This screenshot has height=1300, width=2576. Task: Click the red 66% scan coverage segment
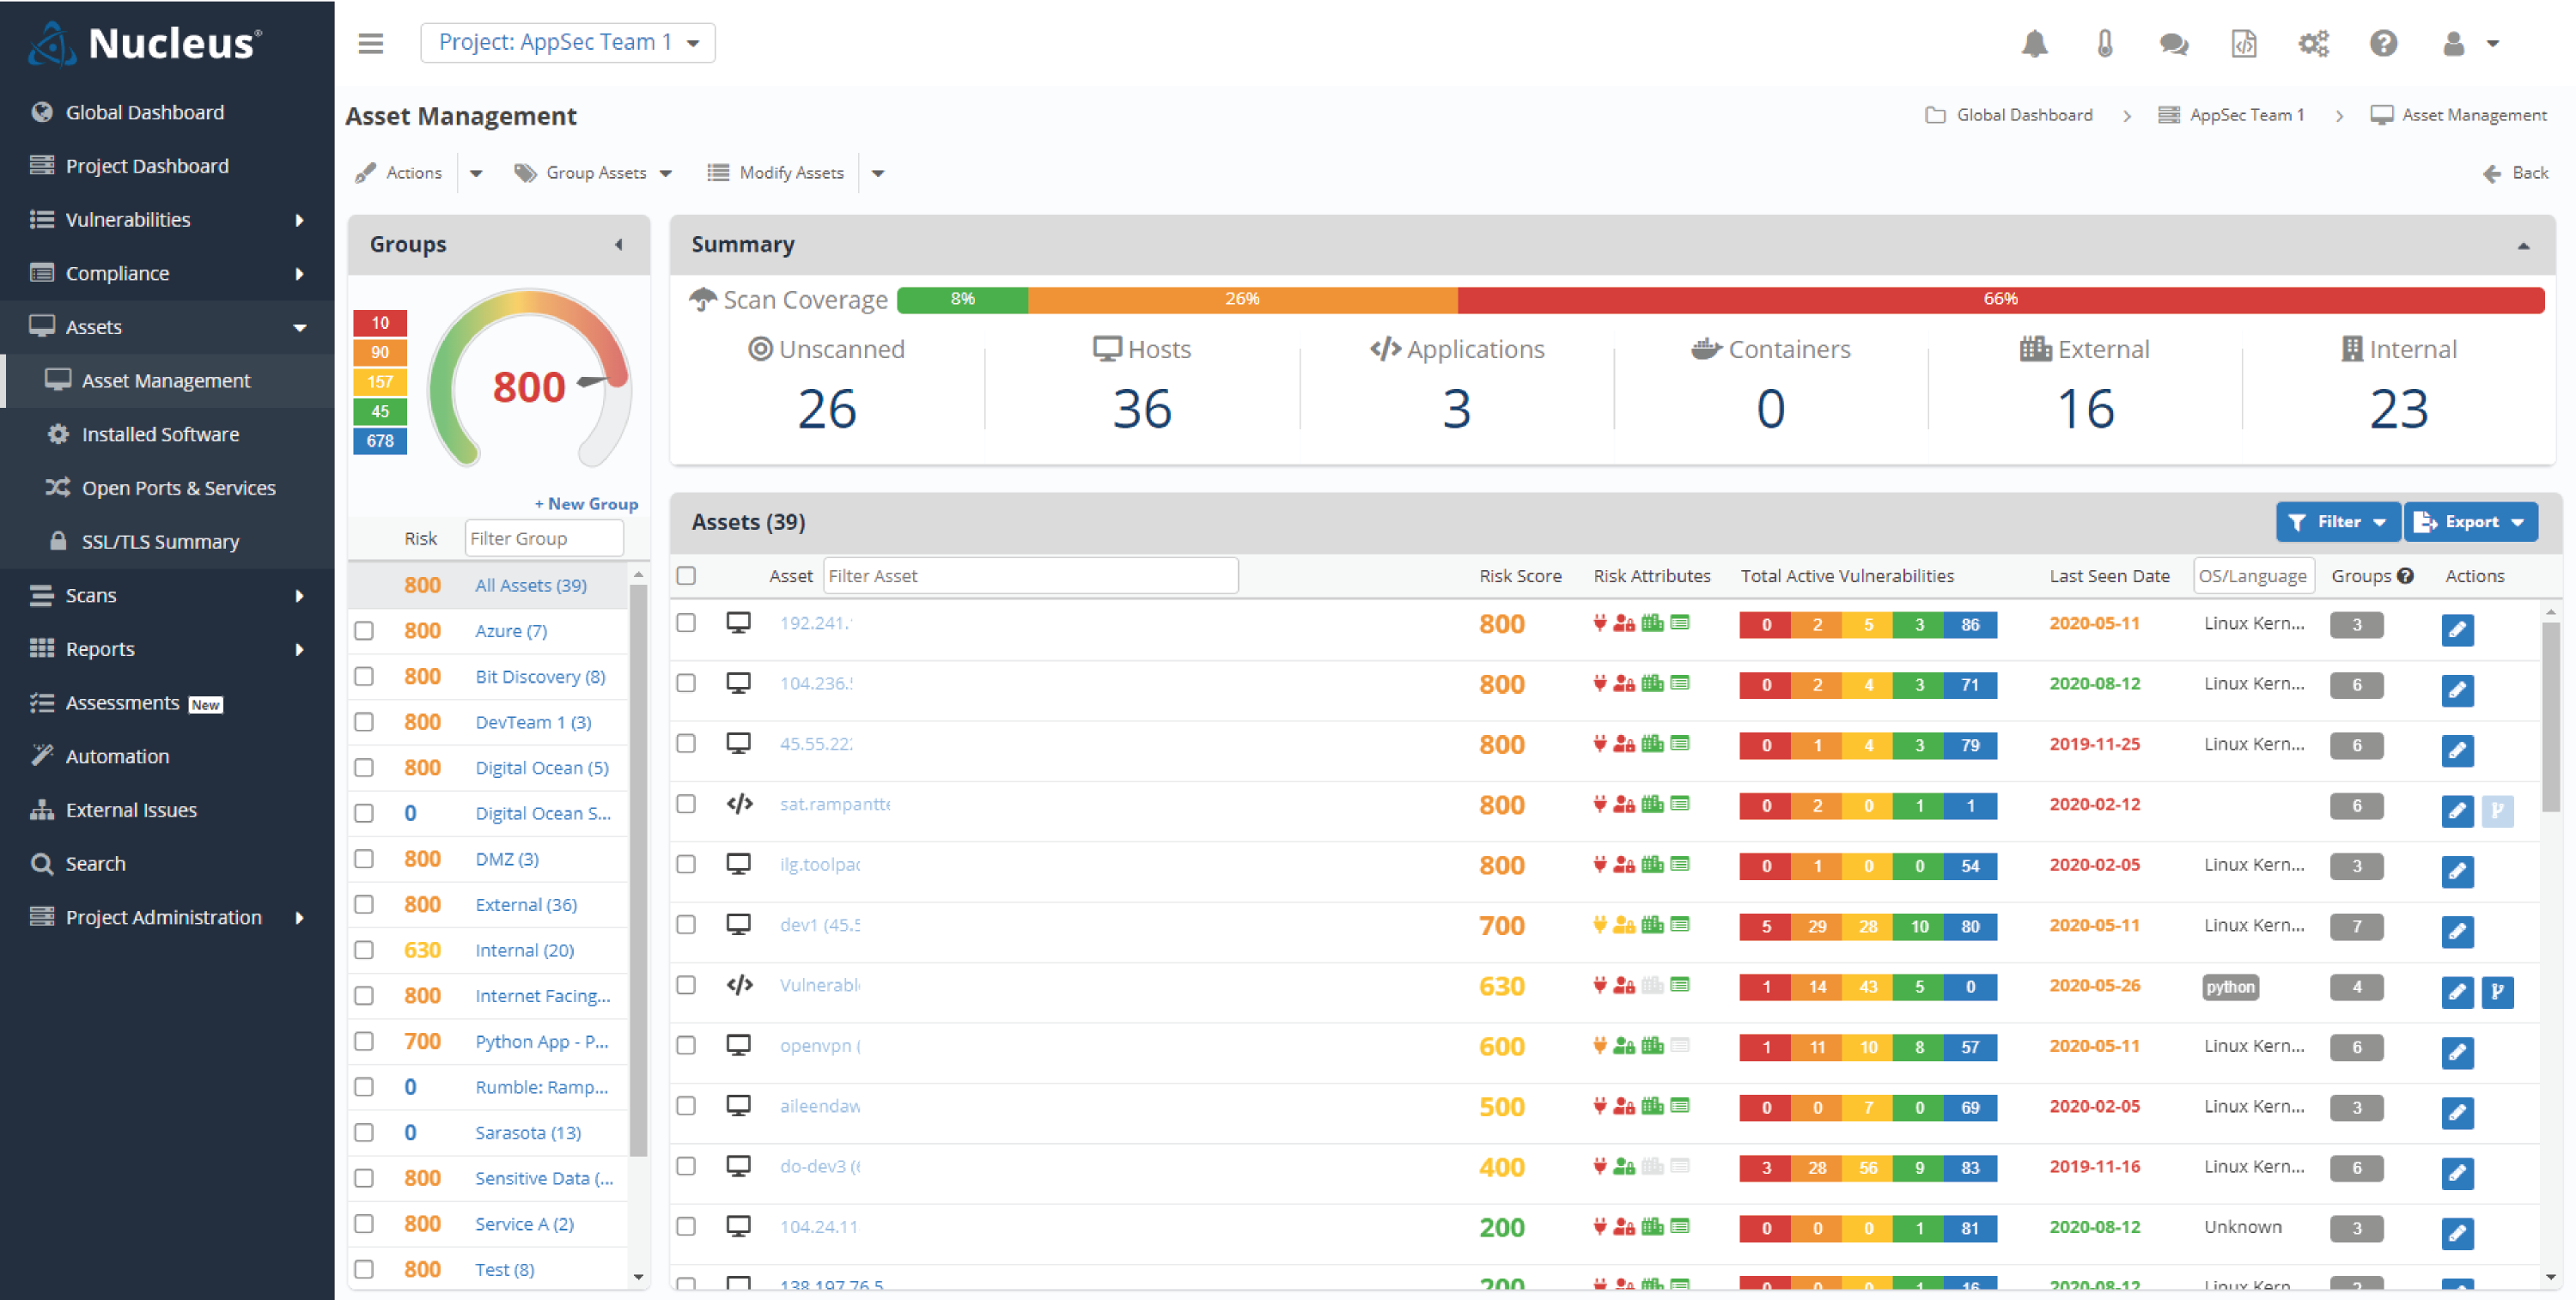click(x=2001, y=299)
